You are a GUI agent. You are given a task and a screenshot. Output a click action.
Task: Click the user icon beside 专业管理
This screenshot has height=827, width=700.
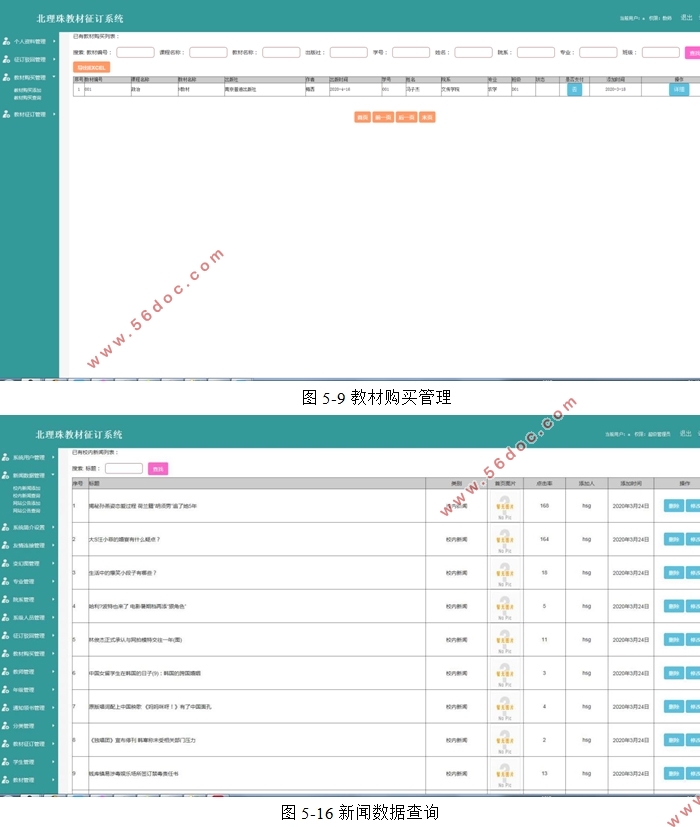pos(6,581)
